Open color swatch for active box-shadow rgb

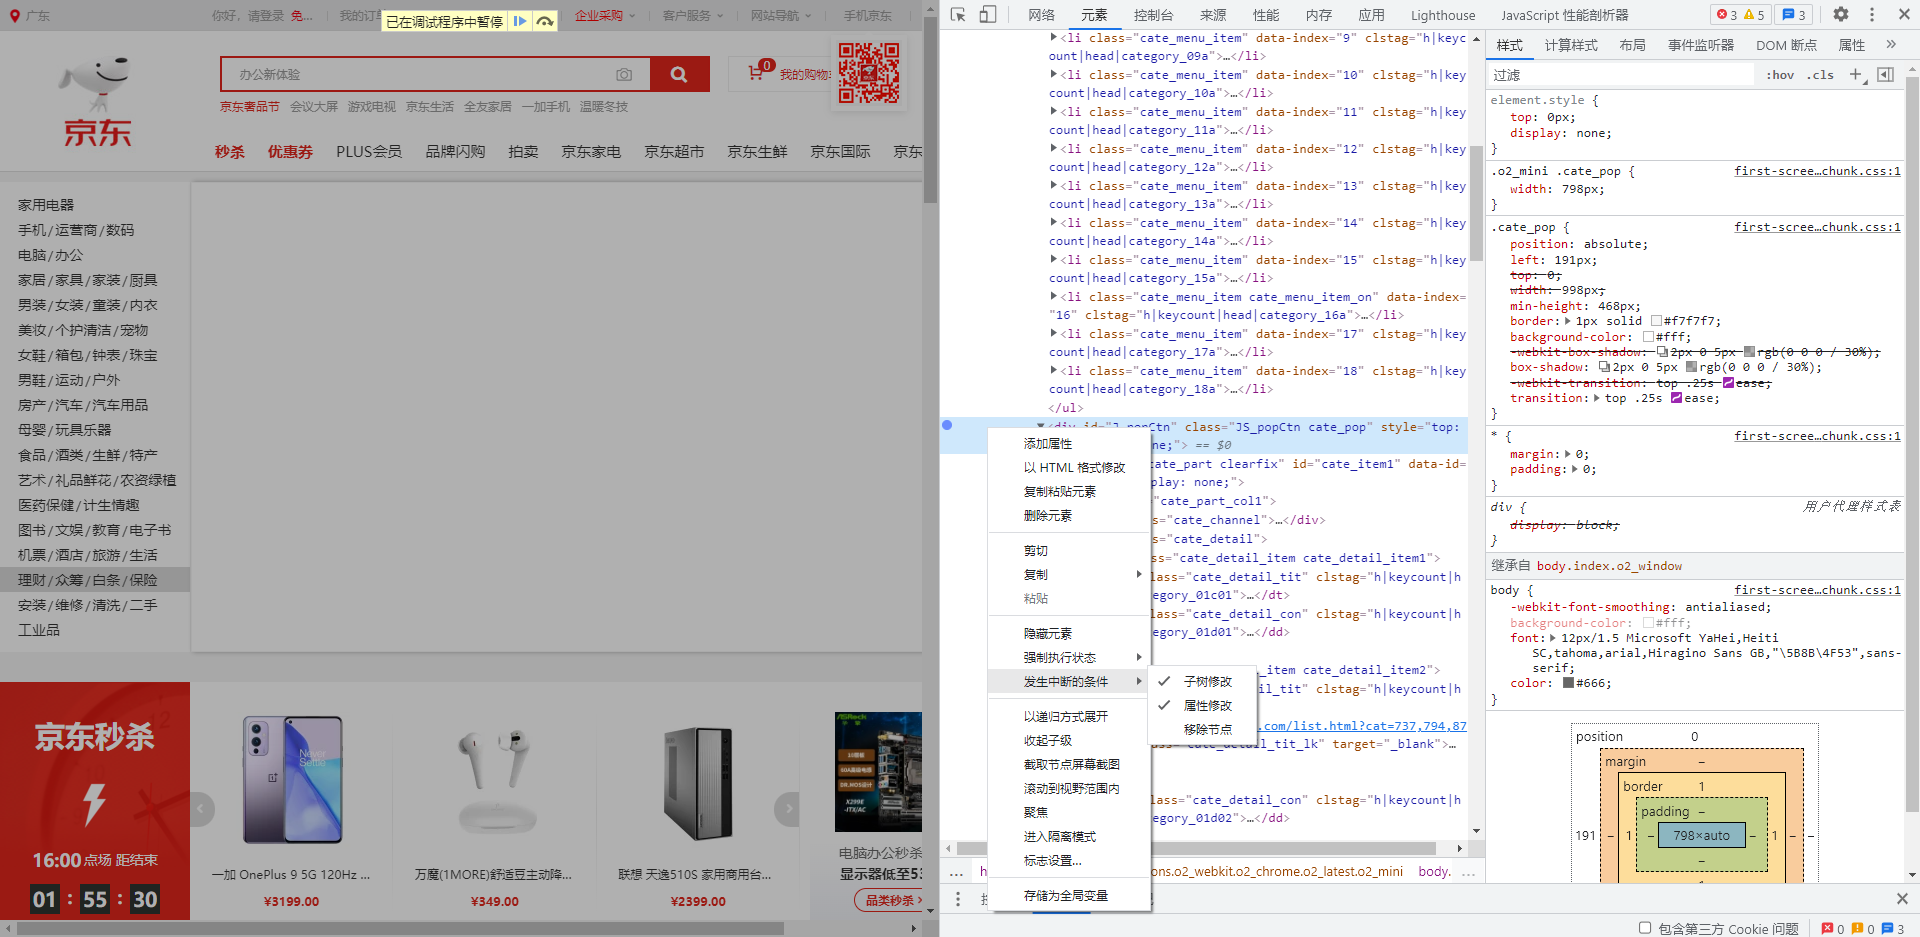pos(1691,368)
